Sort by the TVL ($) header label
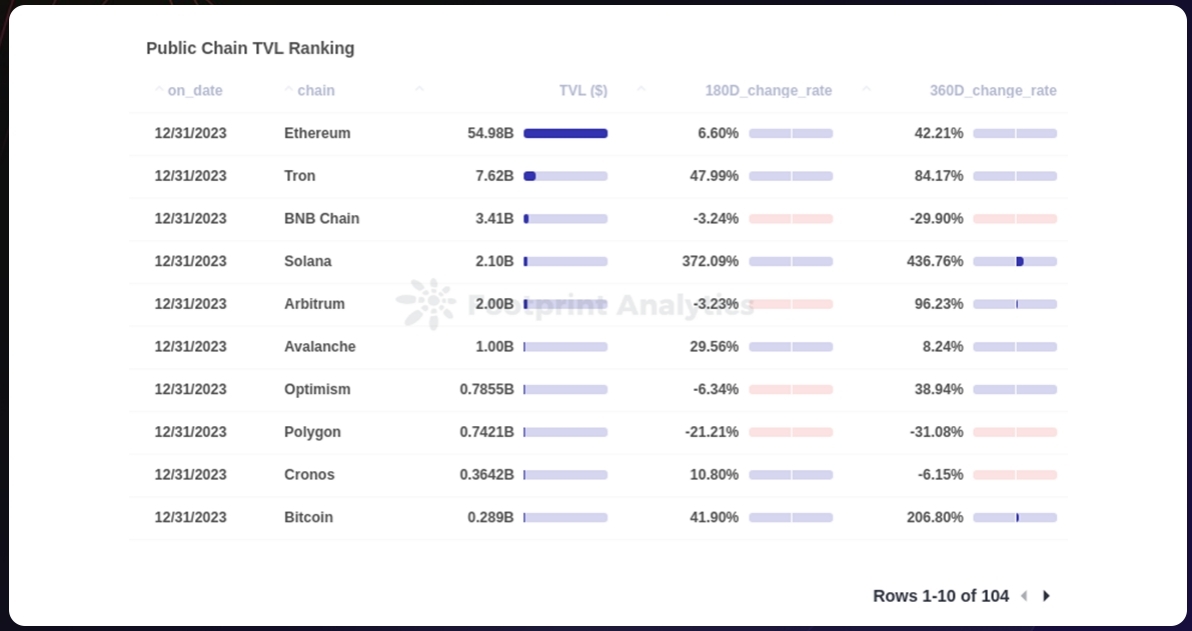 coord(583,91)
